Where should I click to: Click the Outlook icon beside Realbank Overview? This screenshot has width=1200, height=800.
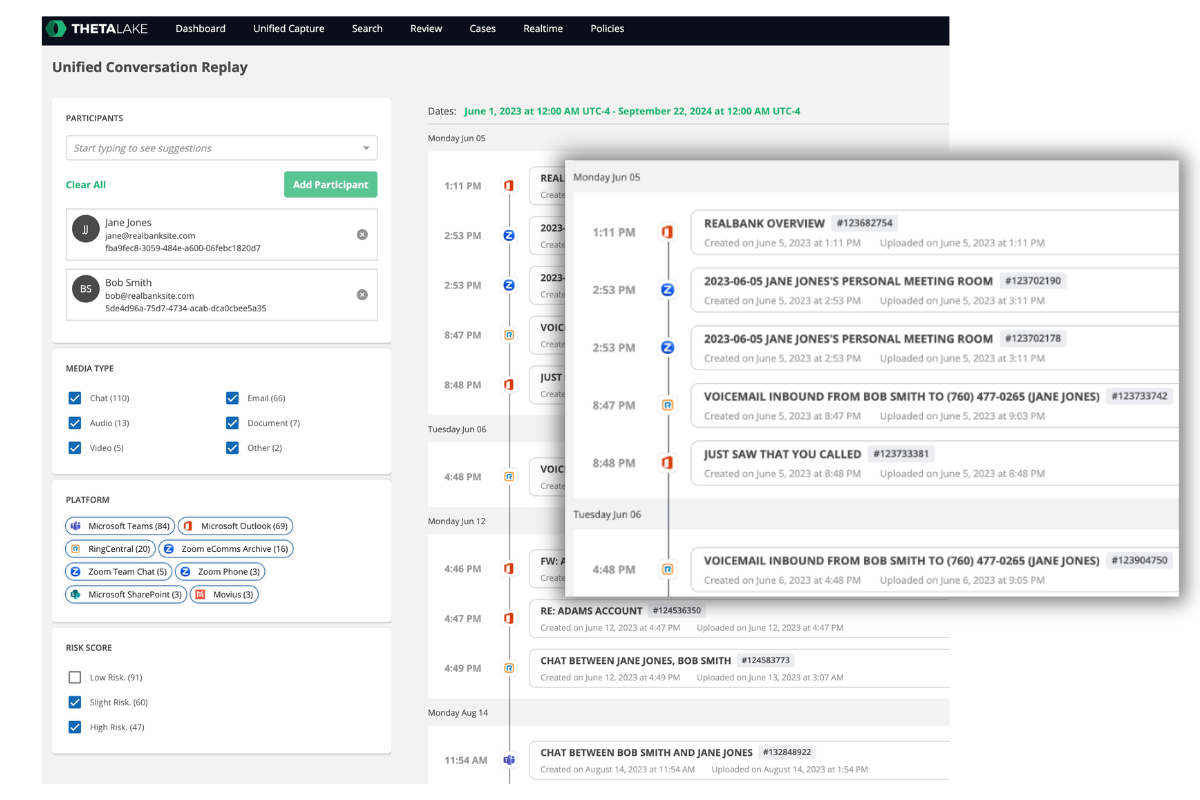(667, 232)
